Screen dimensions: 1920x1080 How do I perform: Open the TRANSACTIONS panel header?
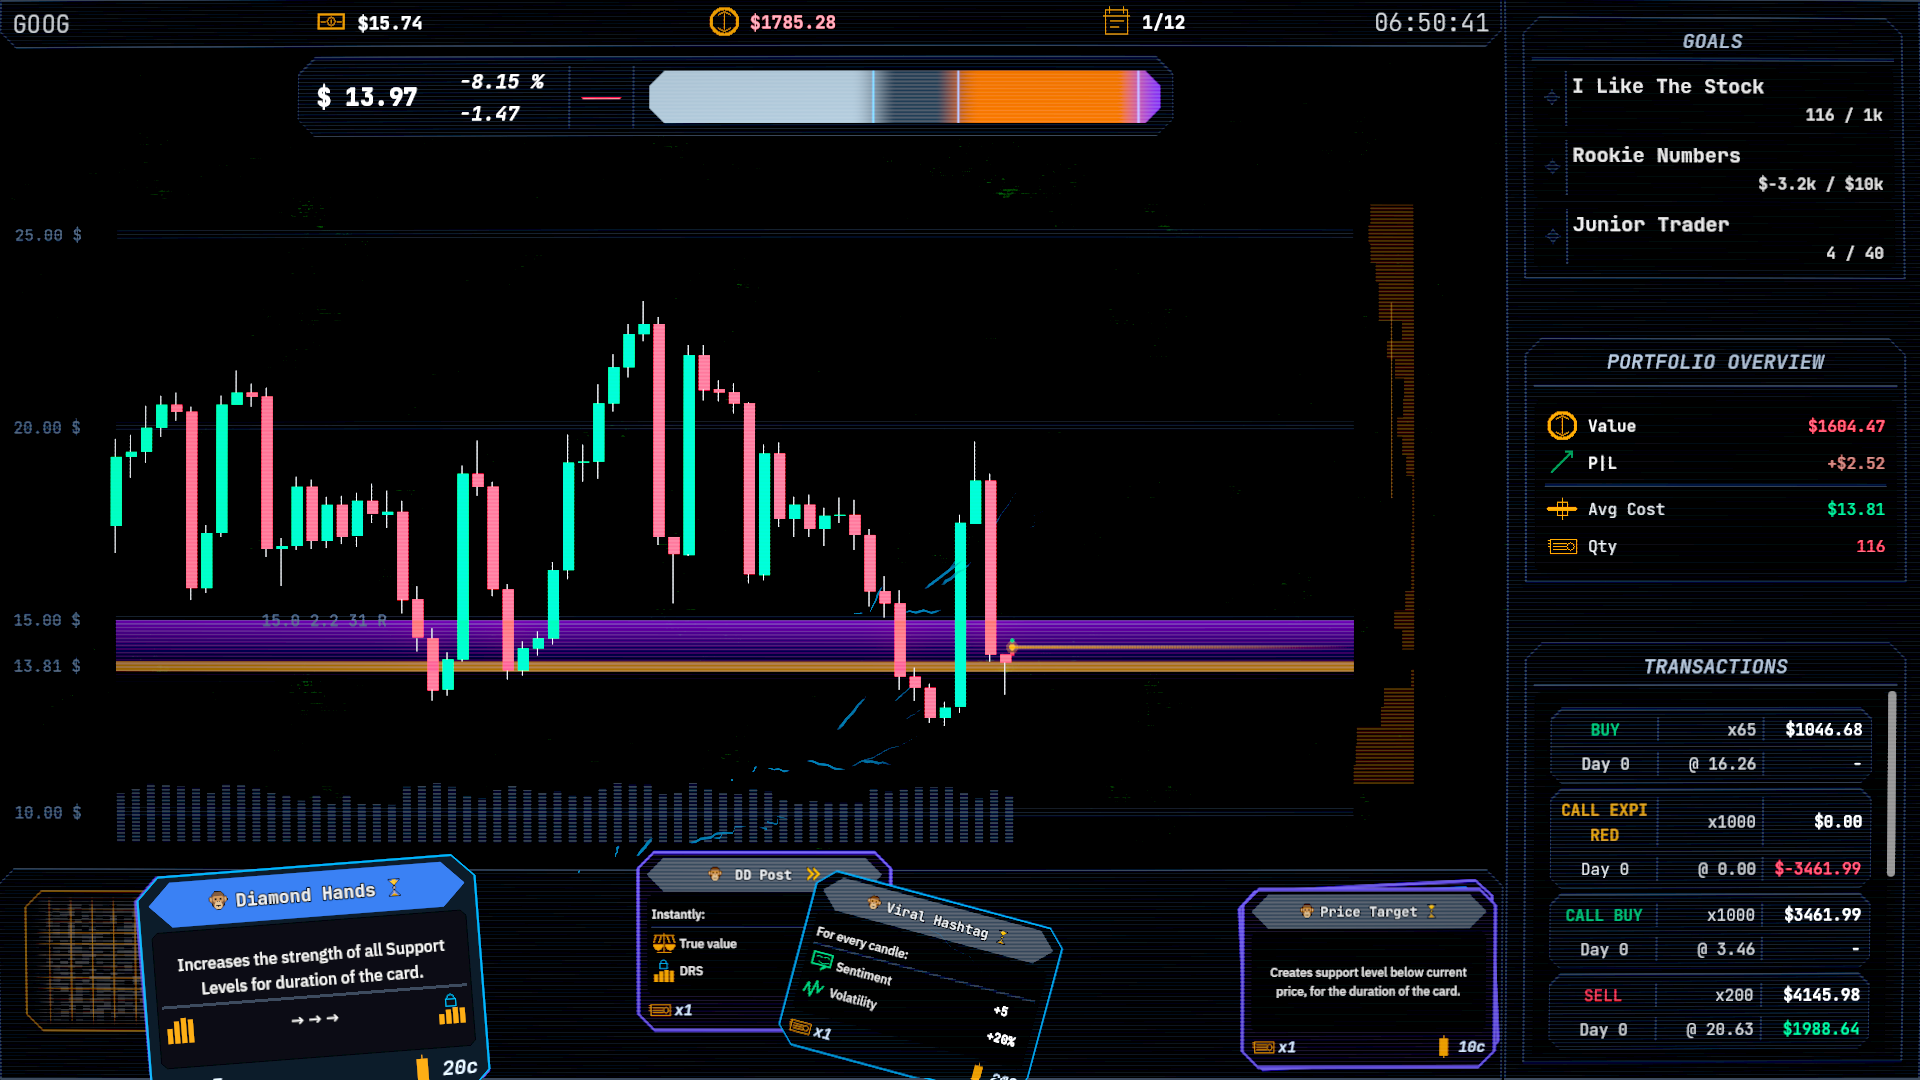[1715, 667]
